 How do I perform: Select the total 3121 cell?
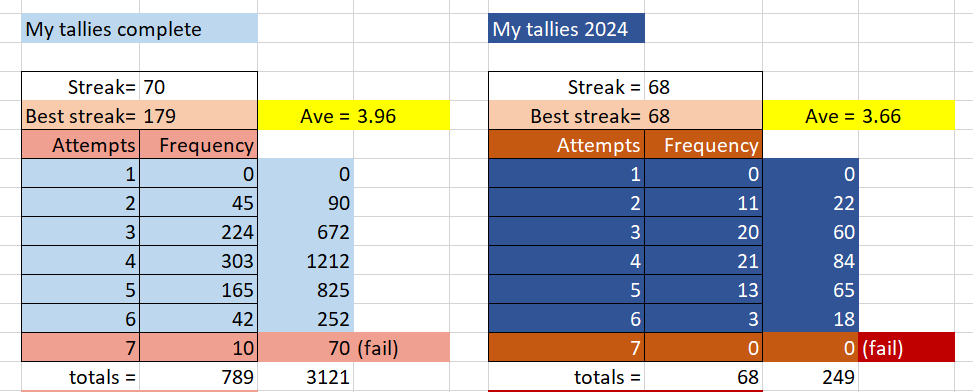pos(306,377)
